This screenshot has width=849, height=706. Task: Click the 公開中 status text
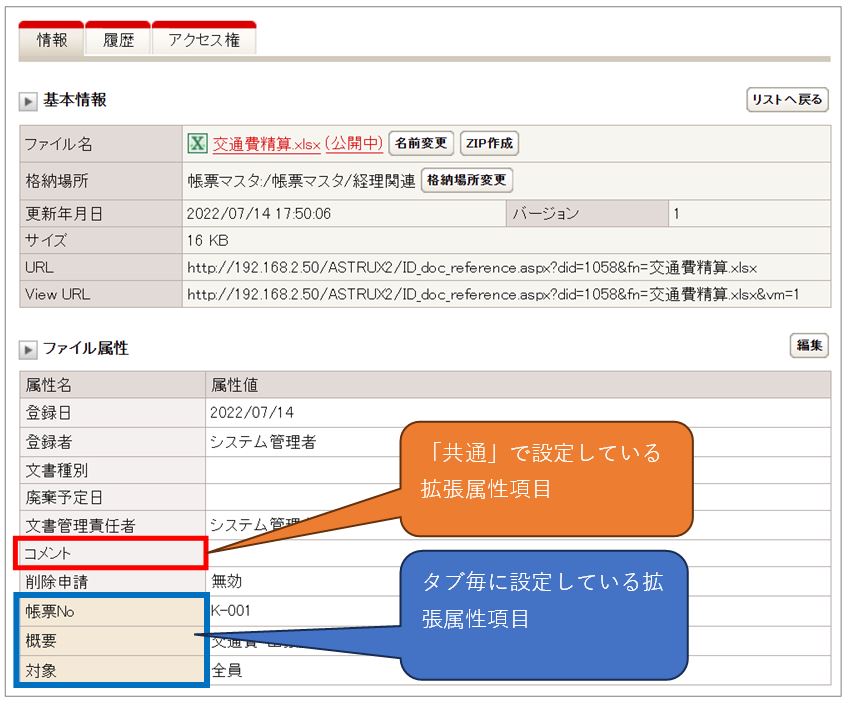coord(354,144)
